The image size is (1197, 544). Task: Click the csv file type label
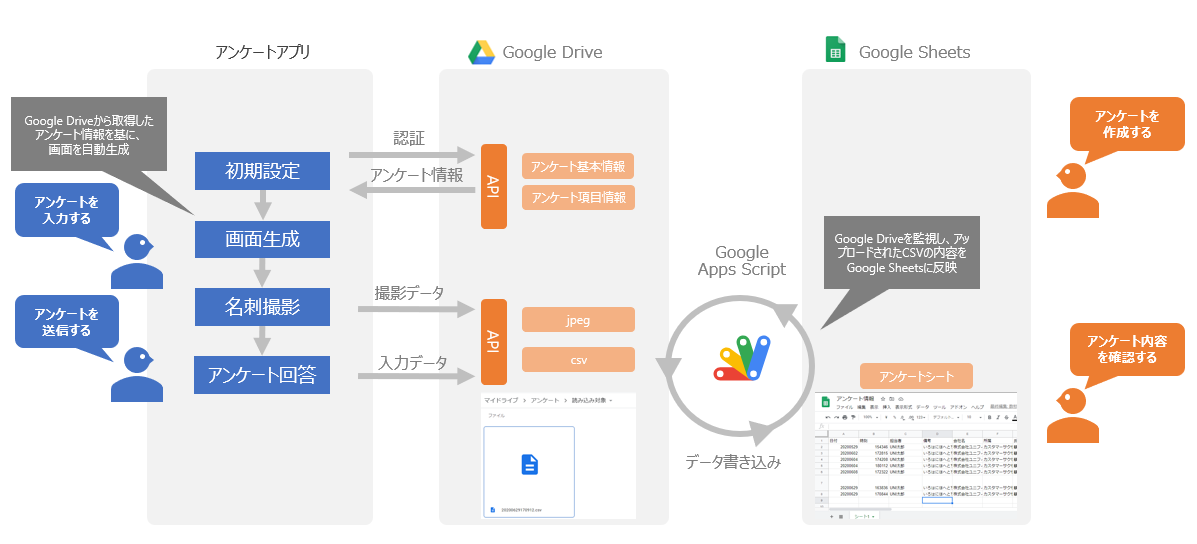coord(578,359)
